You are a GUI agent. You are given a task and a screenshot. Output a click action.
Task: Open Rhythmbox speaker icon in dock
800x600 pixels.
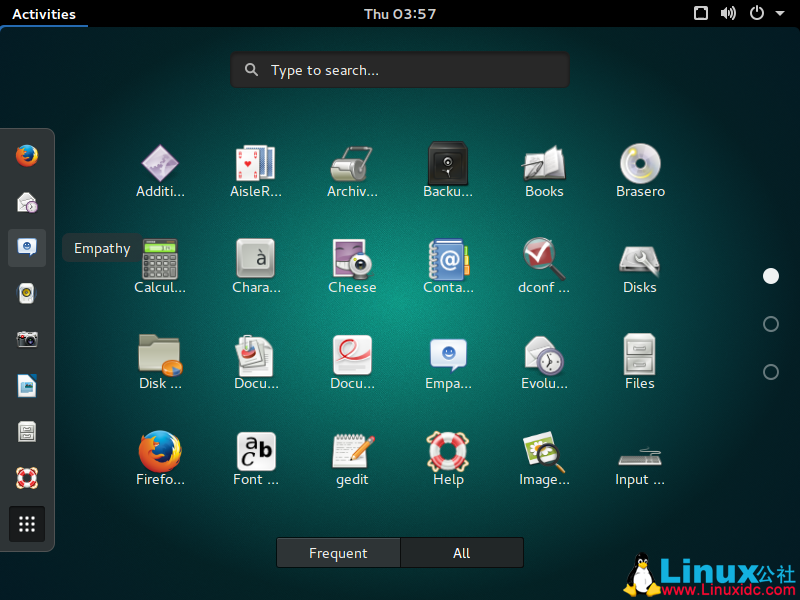pyautogui.click(x=27, y=293)
